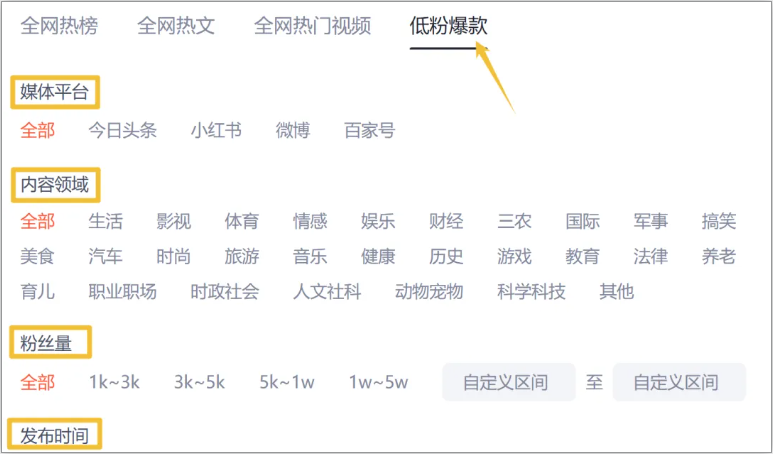Filter content by 游戏
The width and height of the screenshot is (773, 454).
tap(514, 257)
